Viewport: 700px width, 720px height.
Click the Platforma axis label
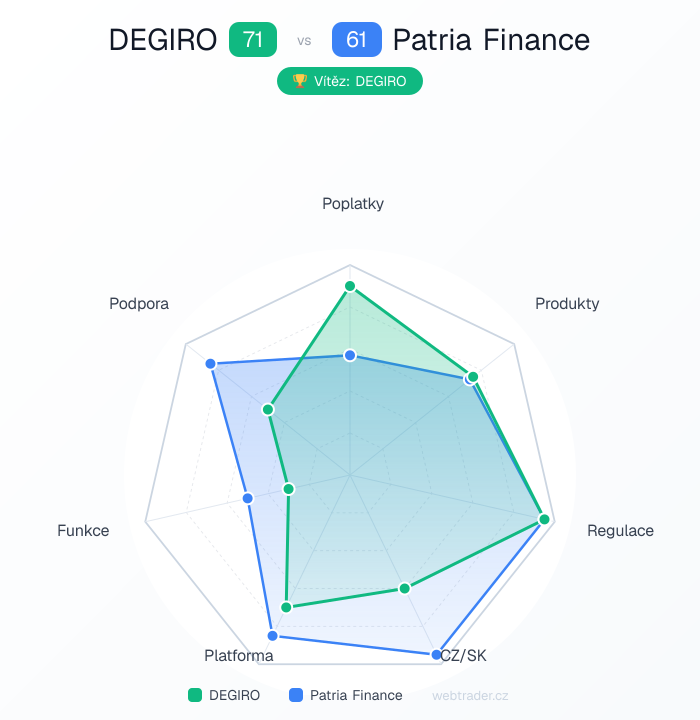point(239,656)
